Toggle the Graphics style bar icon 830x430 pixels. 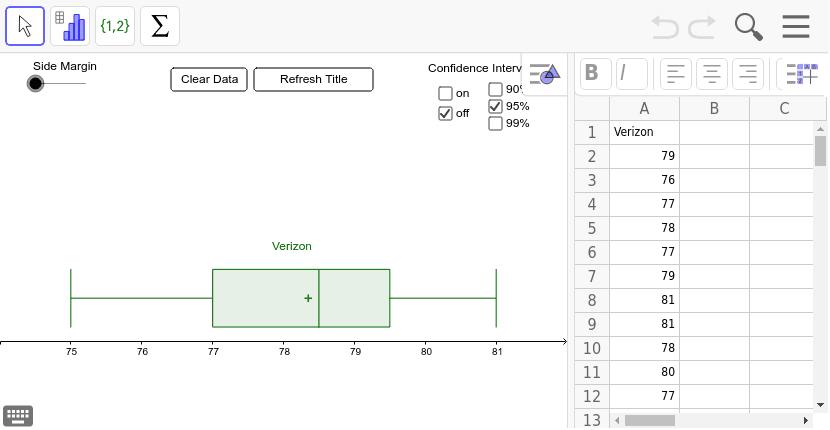(544, 74)
